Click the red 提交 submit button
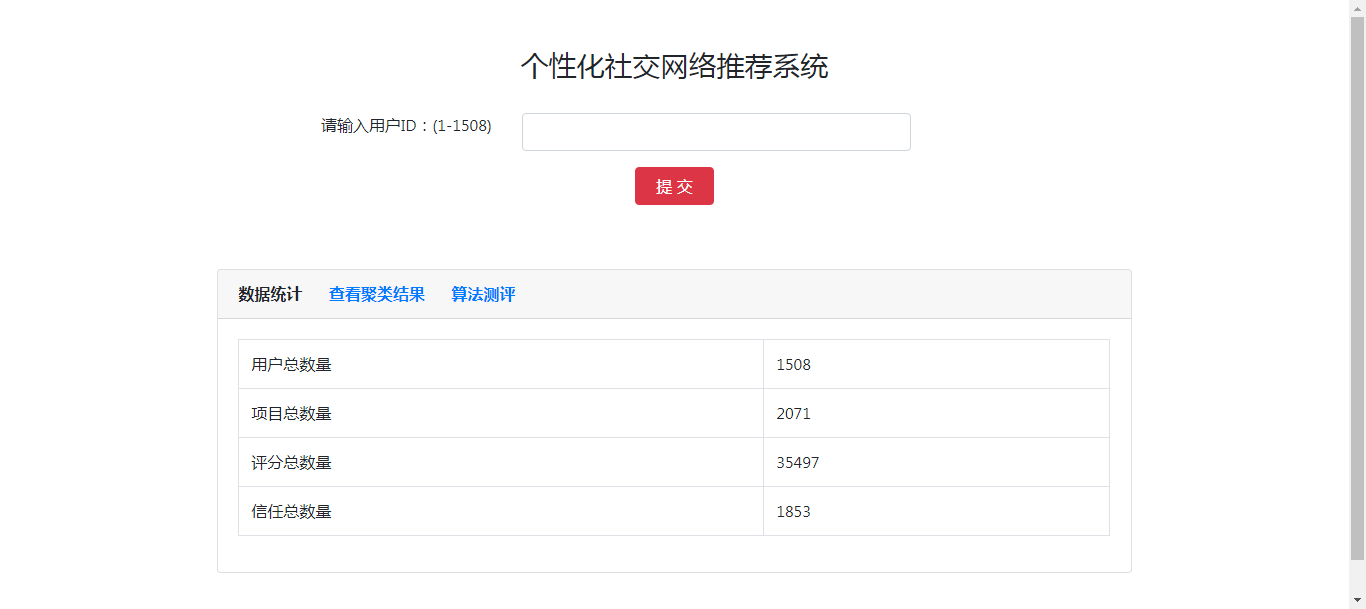Viewport: 1366px width, 609px height. [674, 186]
